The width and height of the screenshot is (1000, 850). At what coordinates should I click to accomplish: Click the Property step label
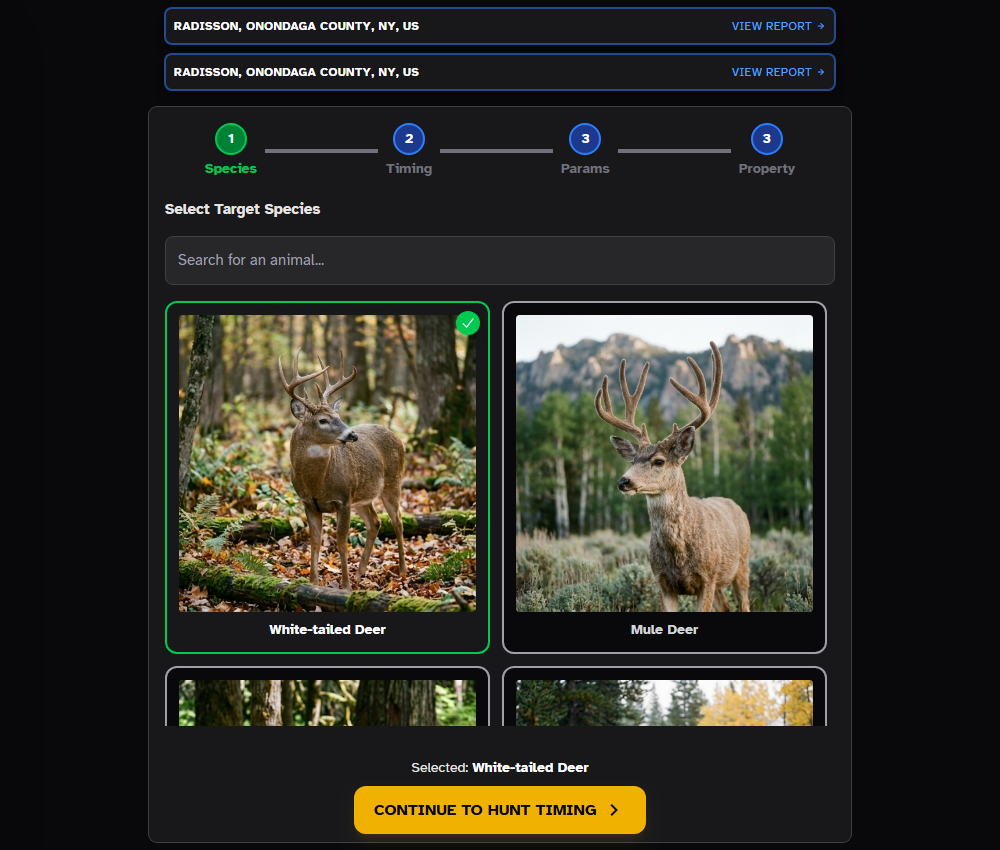pos(767,168)
